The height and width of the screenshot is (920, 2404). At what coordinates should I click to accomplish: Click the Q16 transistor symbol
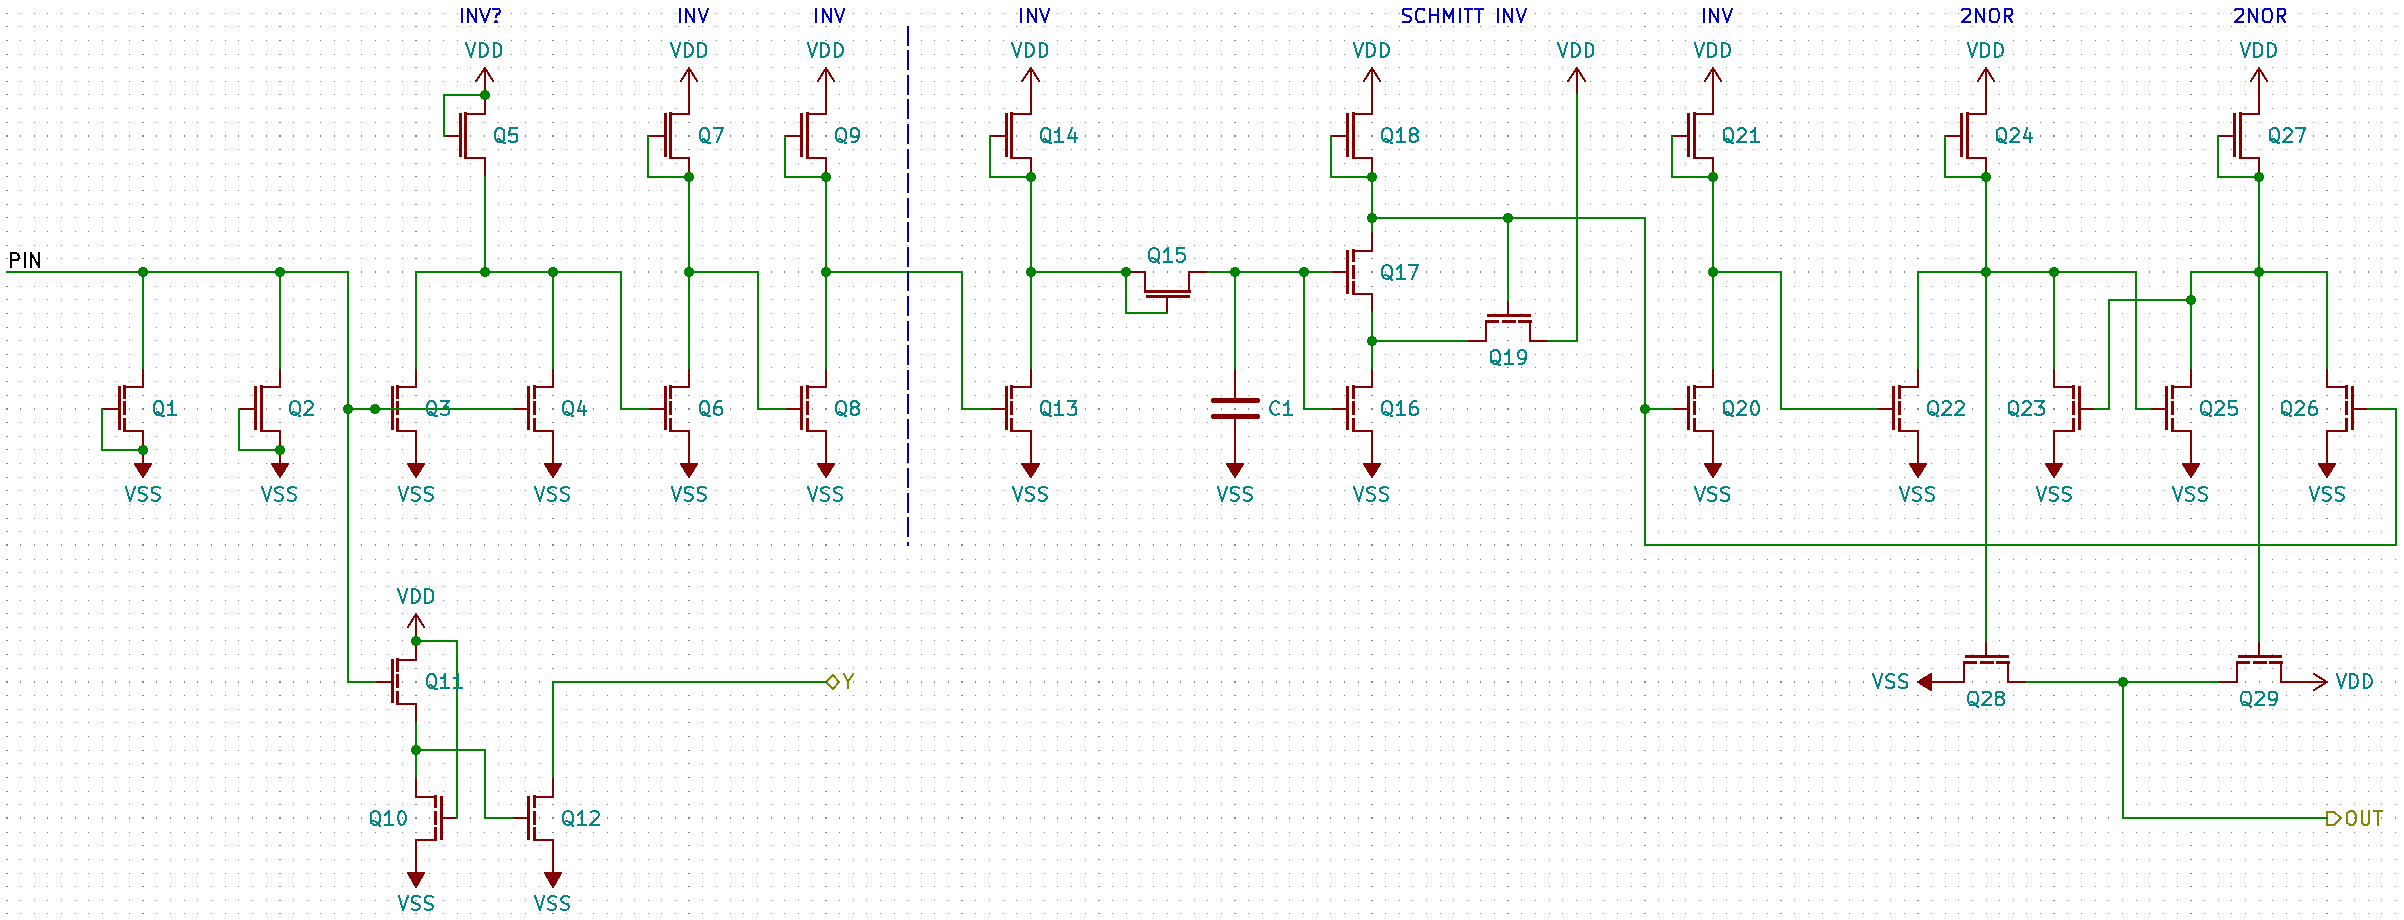pyautogui.click(x=1360, y=409)
